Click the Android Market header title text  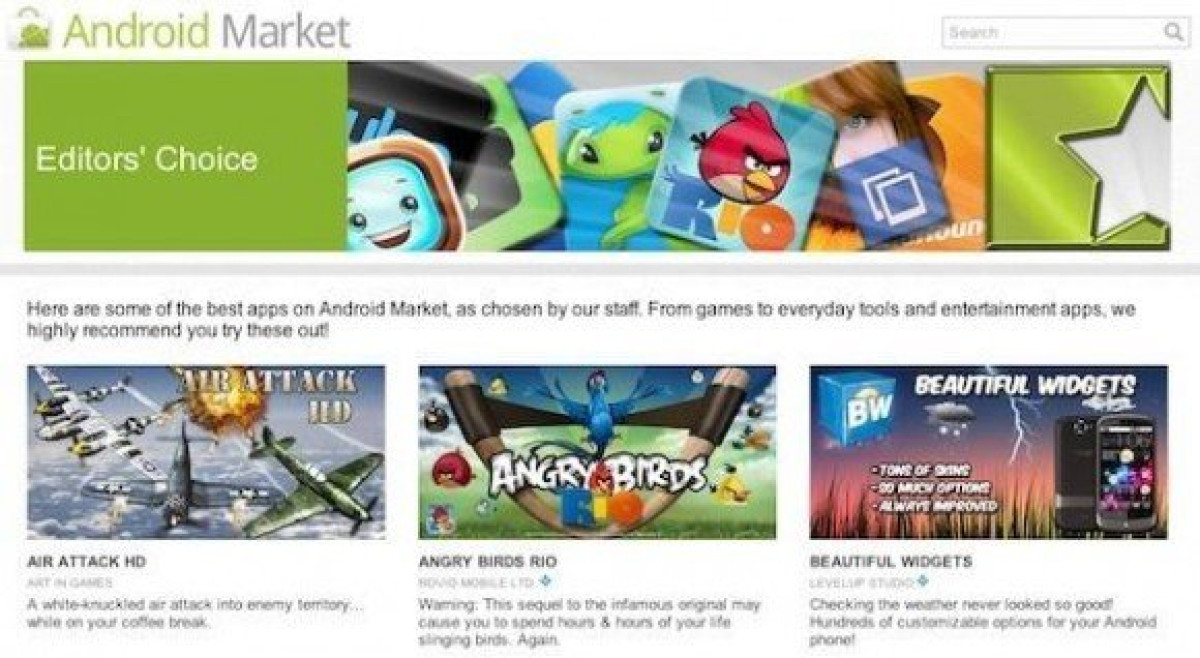click(x=207, y=30)
